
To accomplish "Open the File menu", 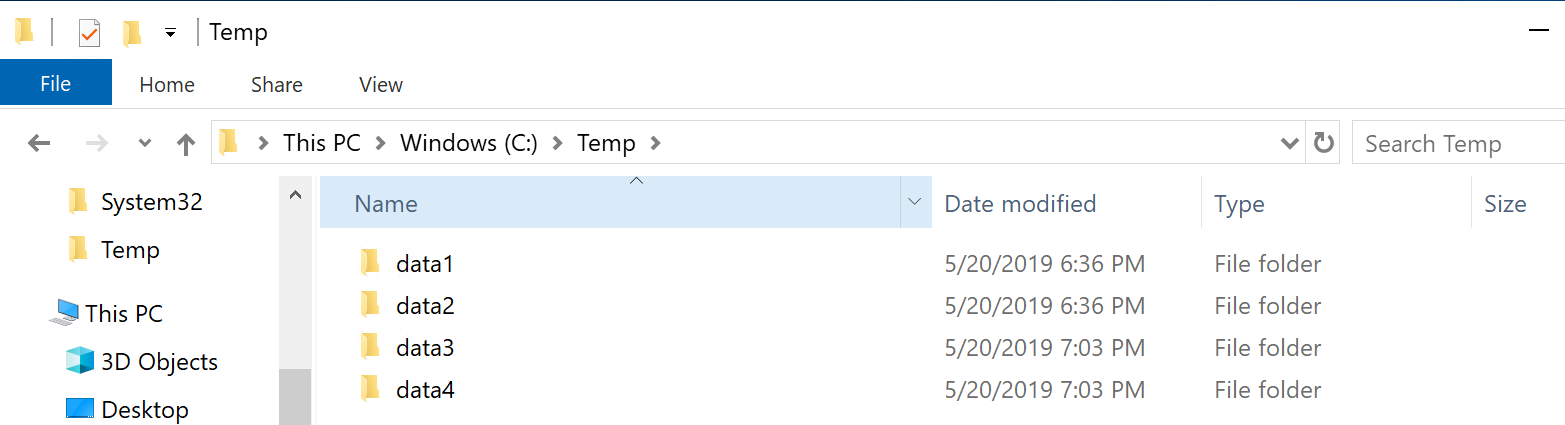I will point(56,84).
